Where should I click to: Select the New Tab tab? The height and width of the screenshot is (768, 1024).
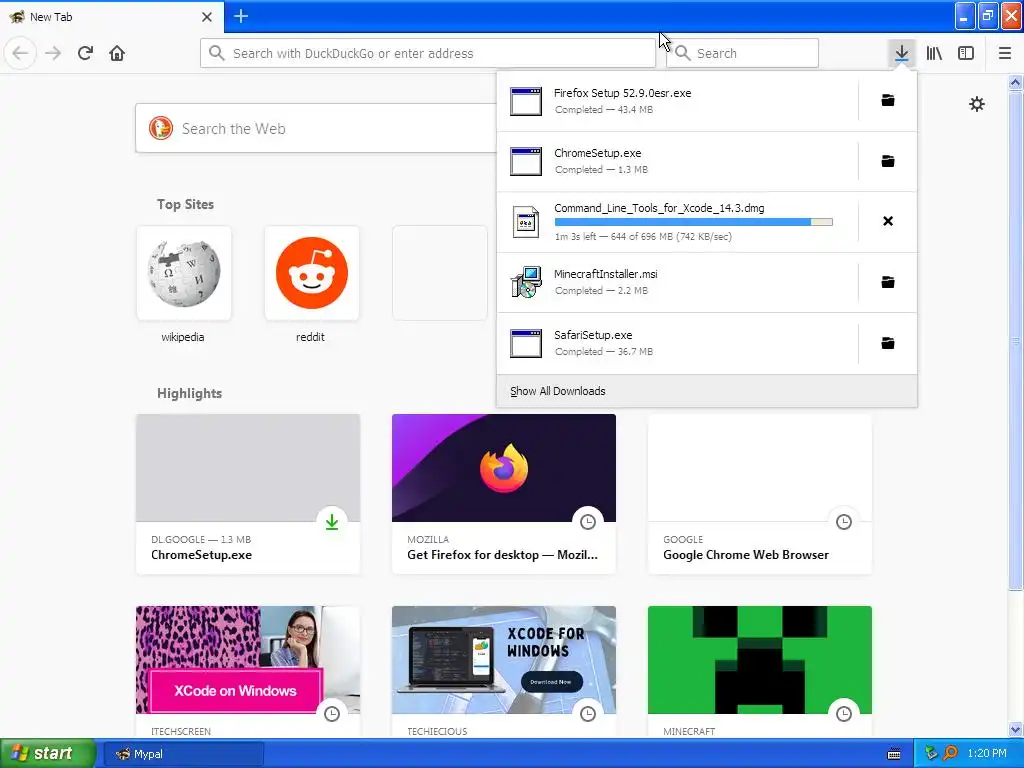[111, 16]
